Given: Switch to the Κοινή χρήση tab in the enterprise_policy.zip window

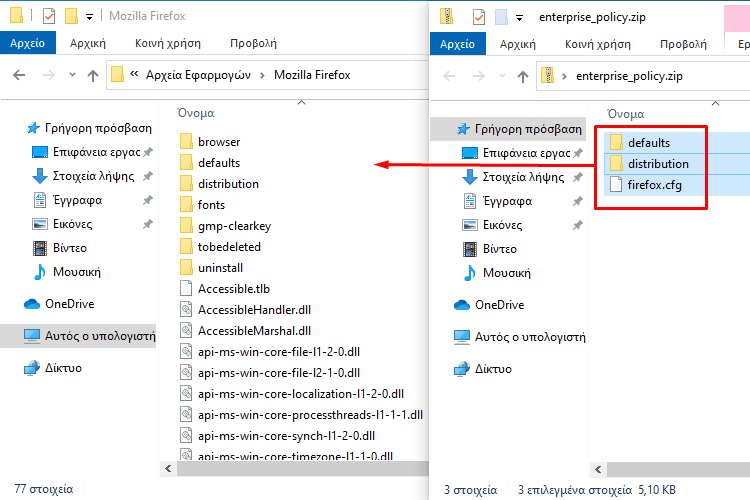Looking at the screenshot, I should (598, 44).
